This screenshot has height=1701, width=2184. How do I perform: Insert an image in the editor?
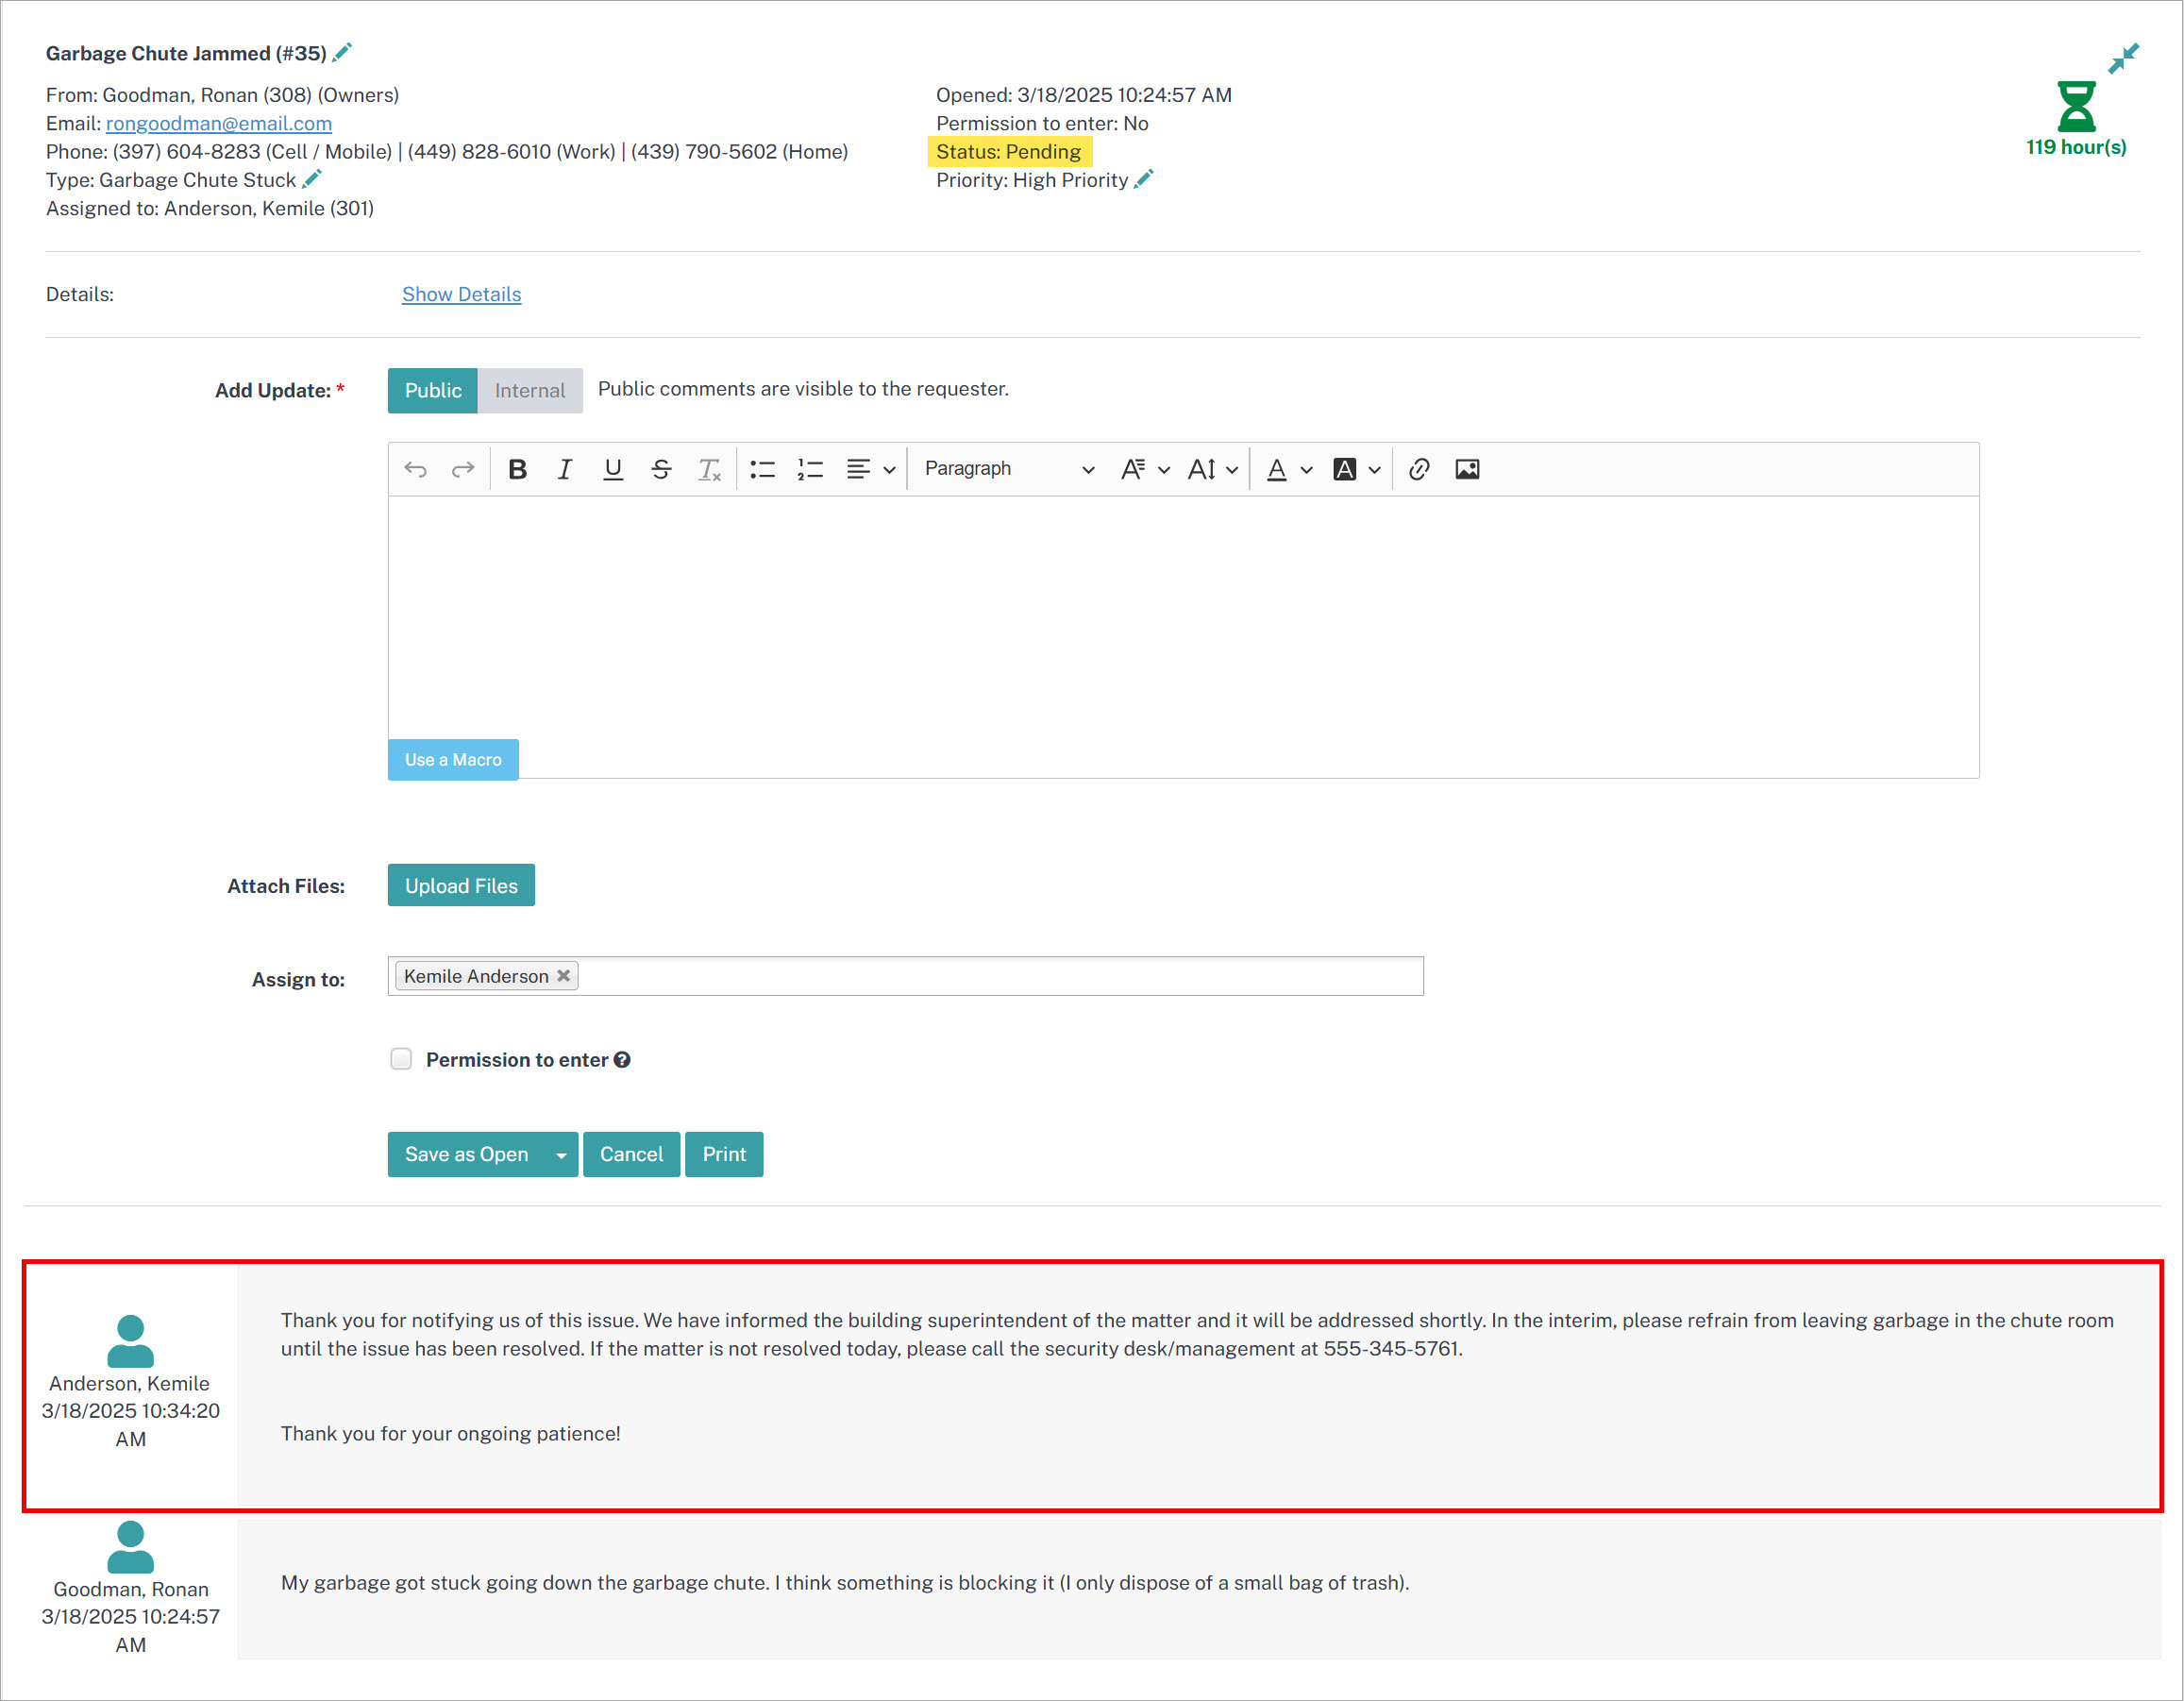pyautogui.click(x=1467, y=469)
